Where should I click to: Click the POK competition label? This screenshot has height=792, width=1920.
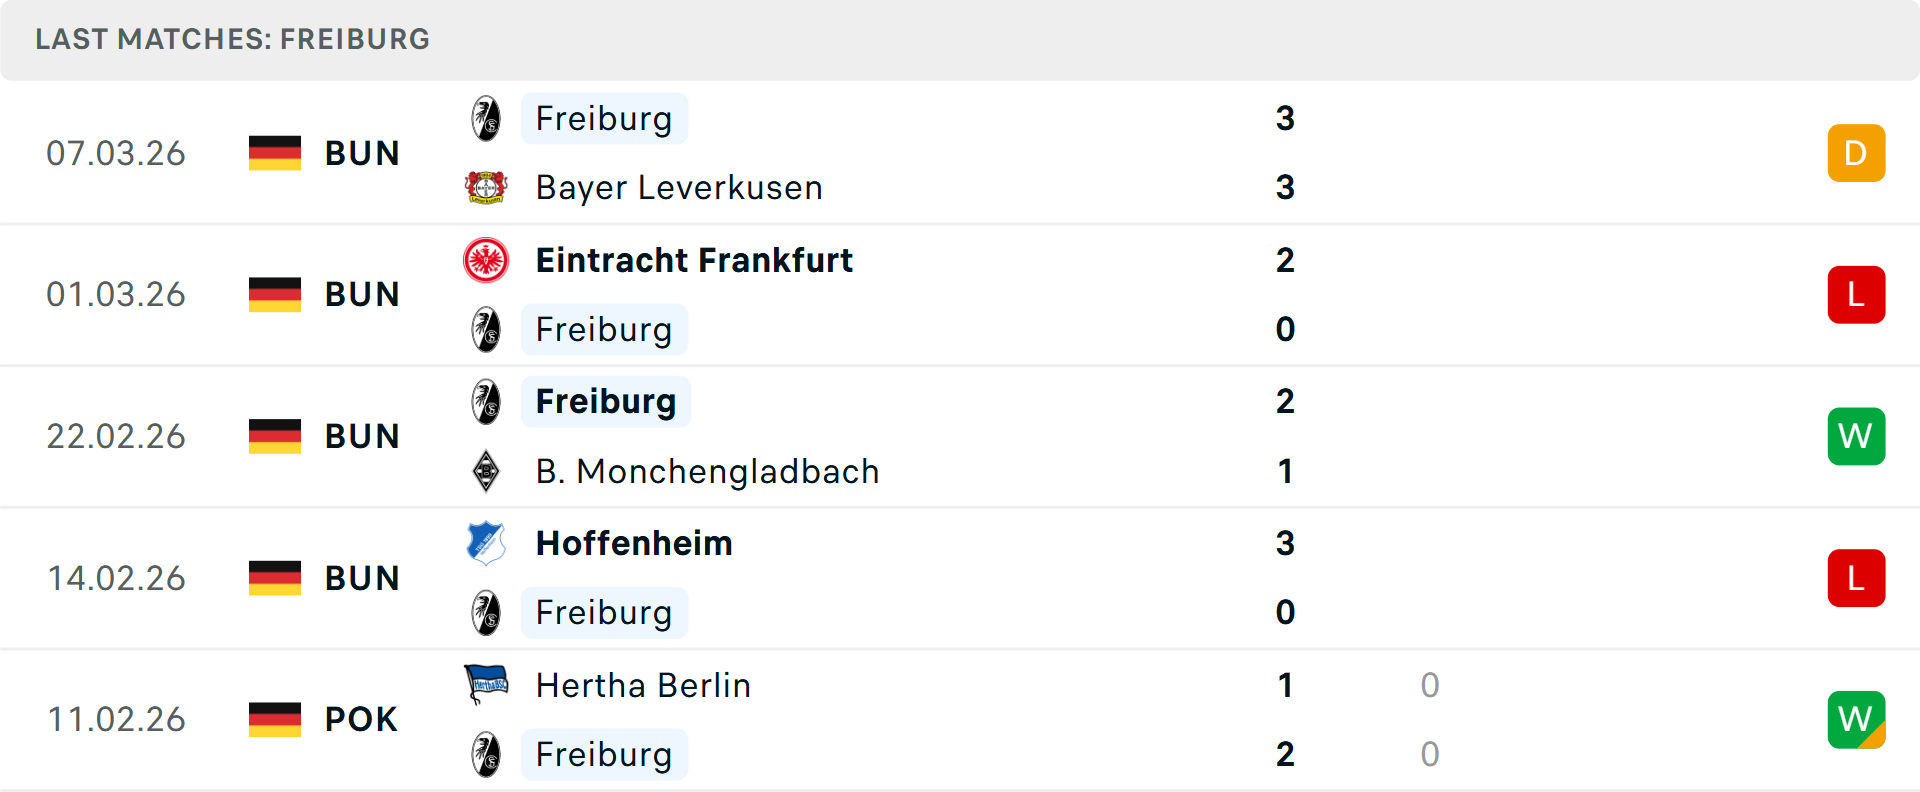coord(361,719)
